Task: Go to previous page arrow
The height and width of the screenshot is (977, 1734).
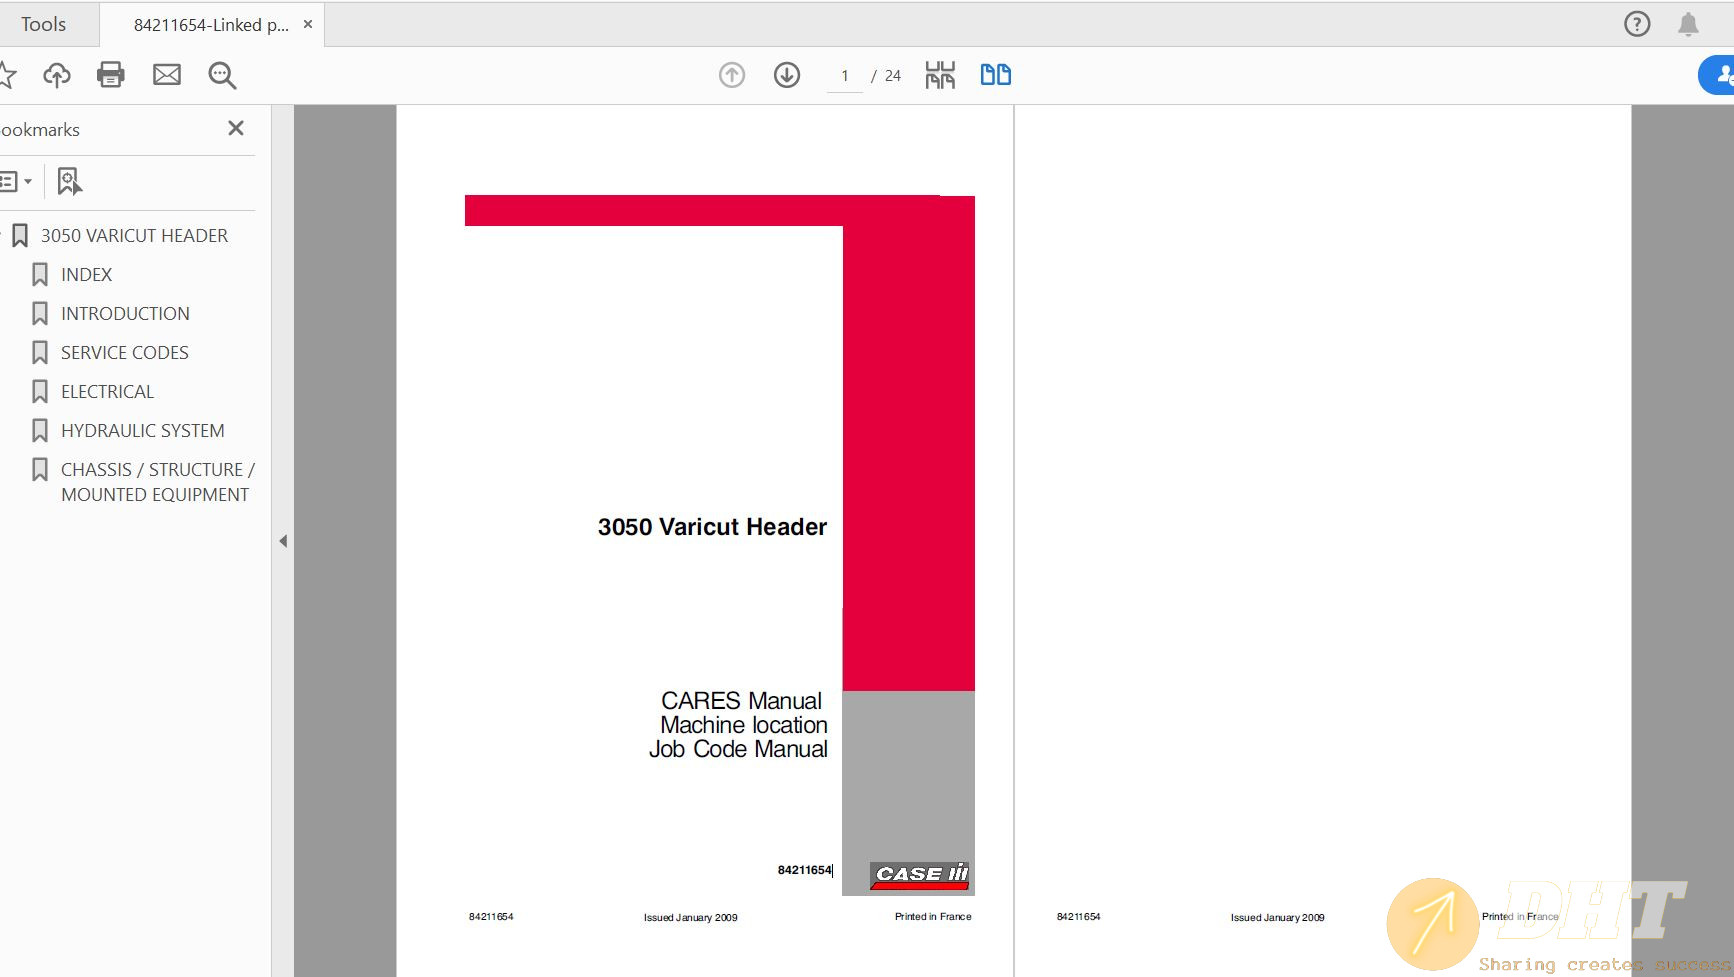Action: [732, 75]
